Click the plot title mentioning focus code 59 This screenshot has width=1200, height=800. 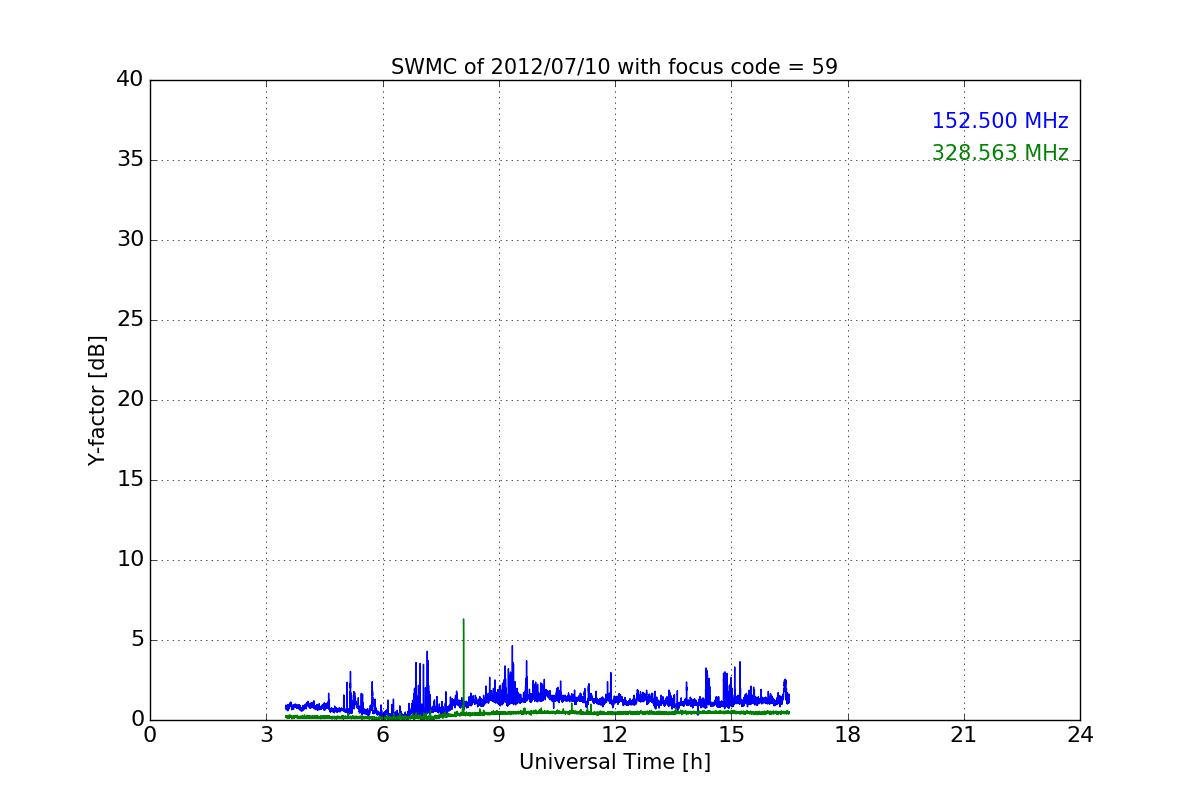(x=614, y=67)
